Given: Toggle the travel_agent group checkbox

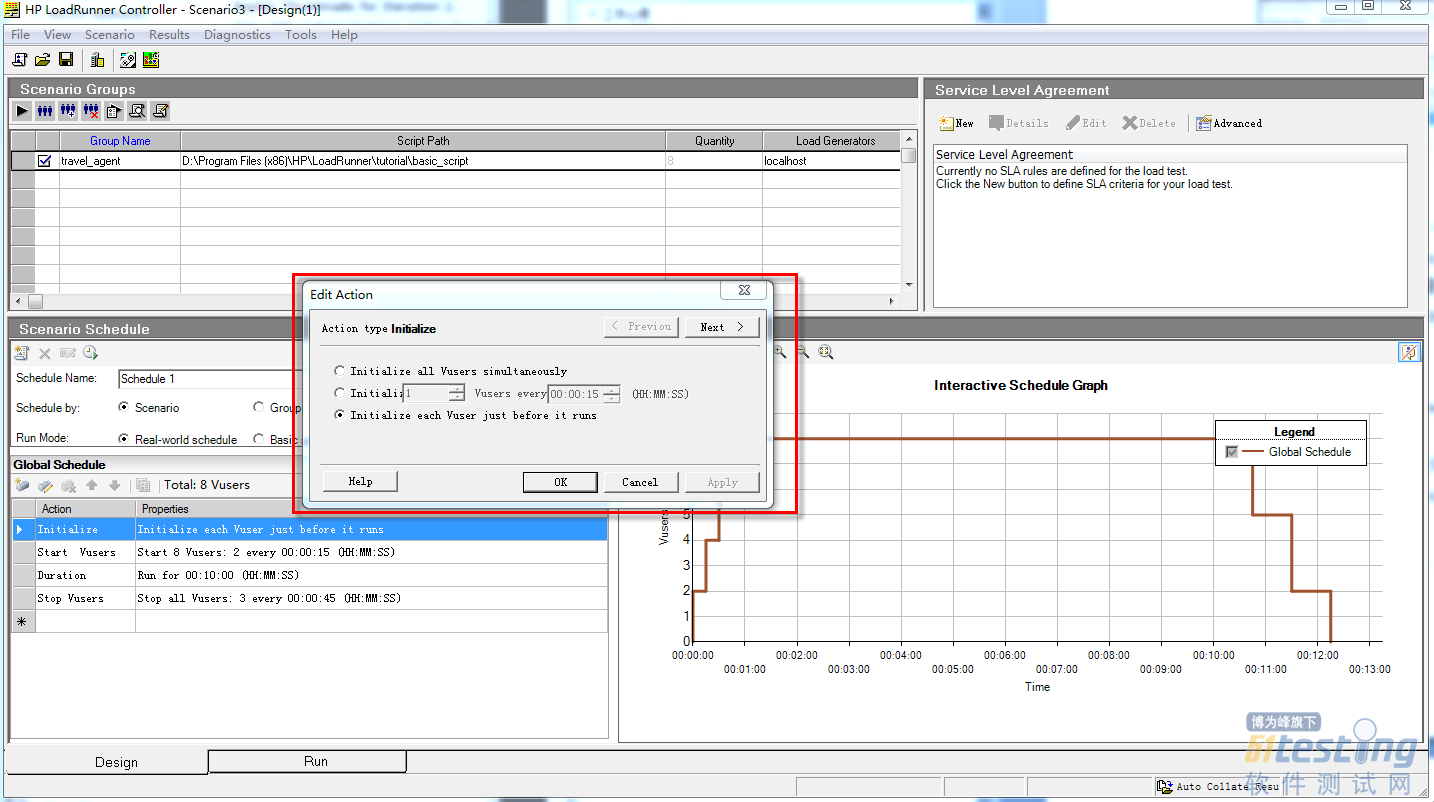Looking at the screenshot, I should click(44, 160).
